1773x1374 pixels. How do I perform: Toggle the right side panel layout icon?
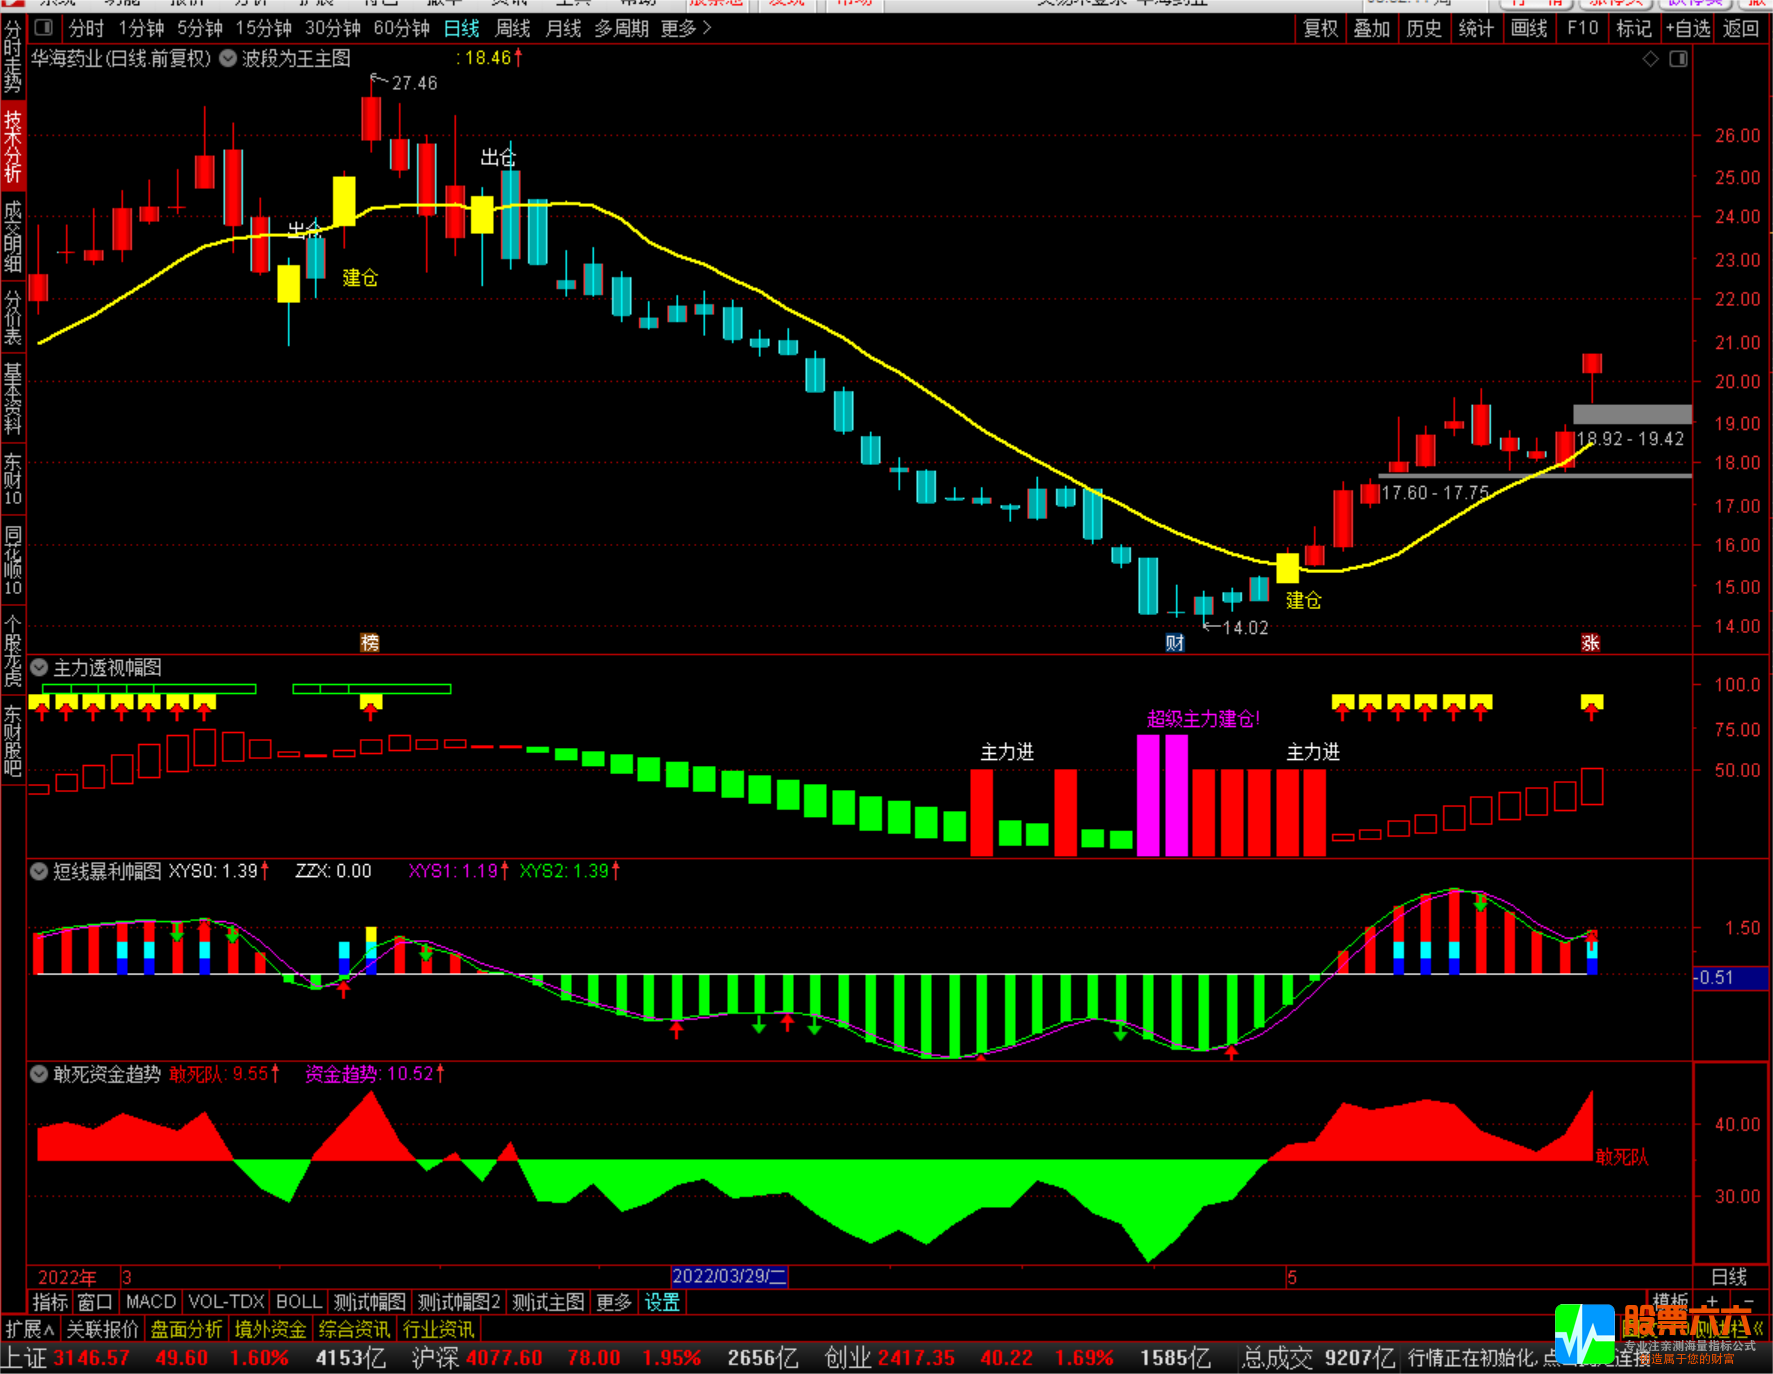click(1678, 59)
